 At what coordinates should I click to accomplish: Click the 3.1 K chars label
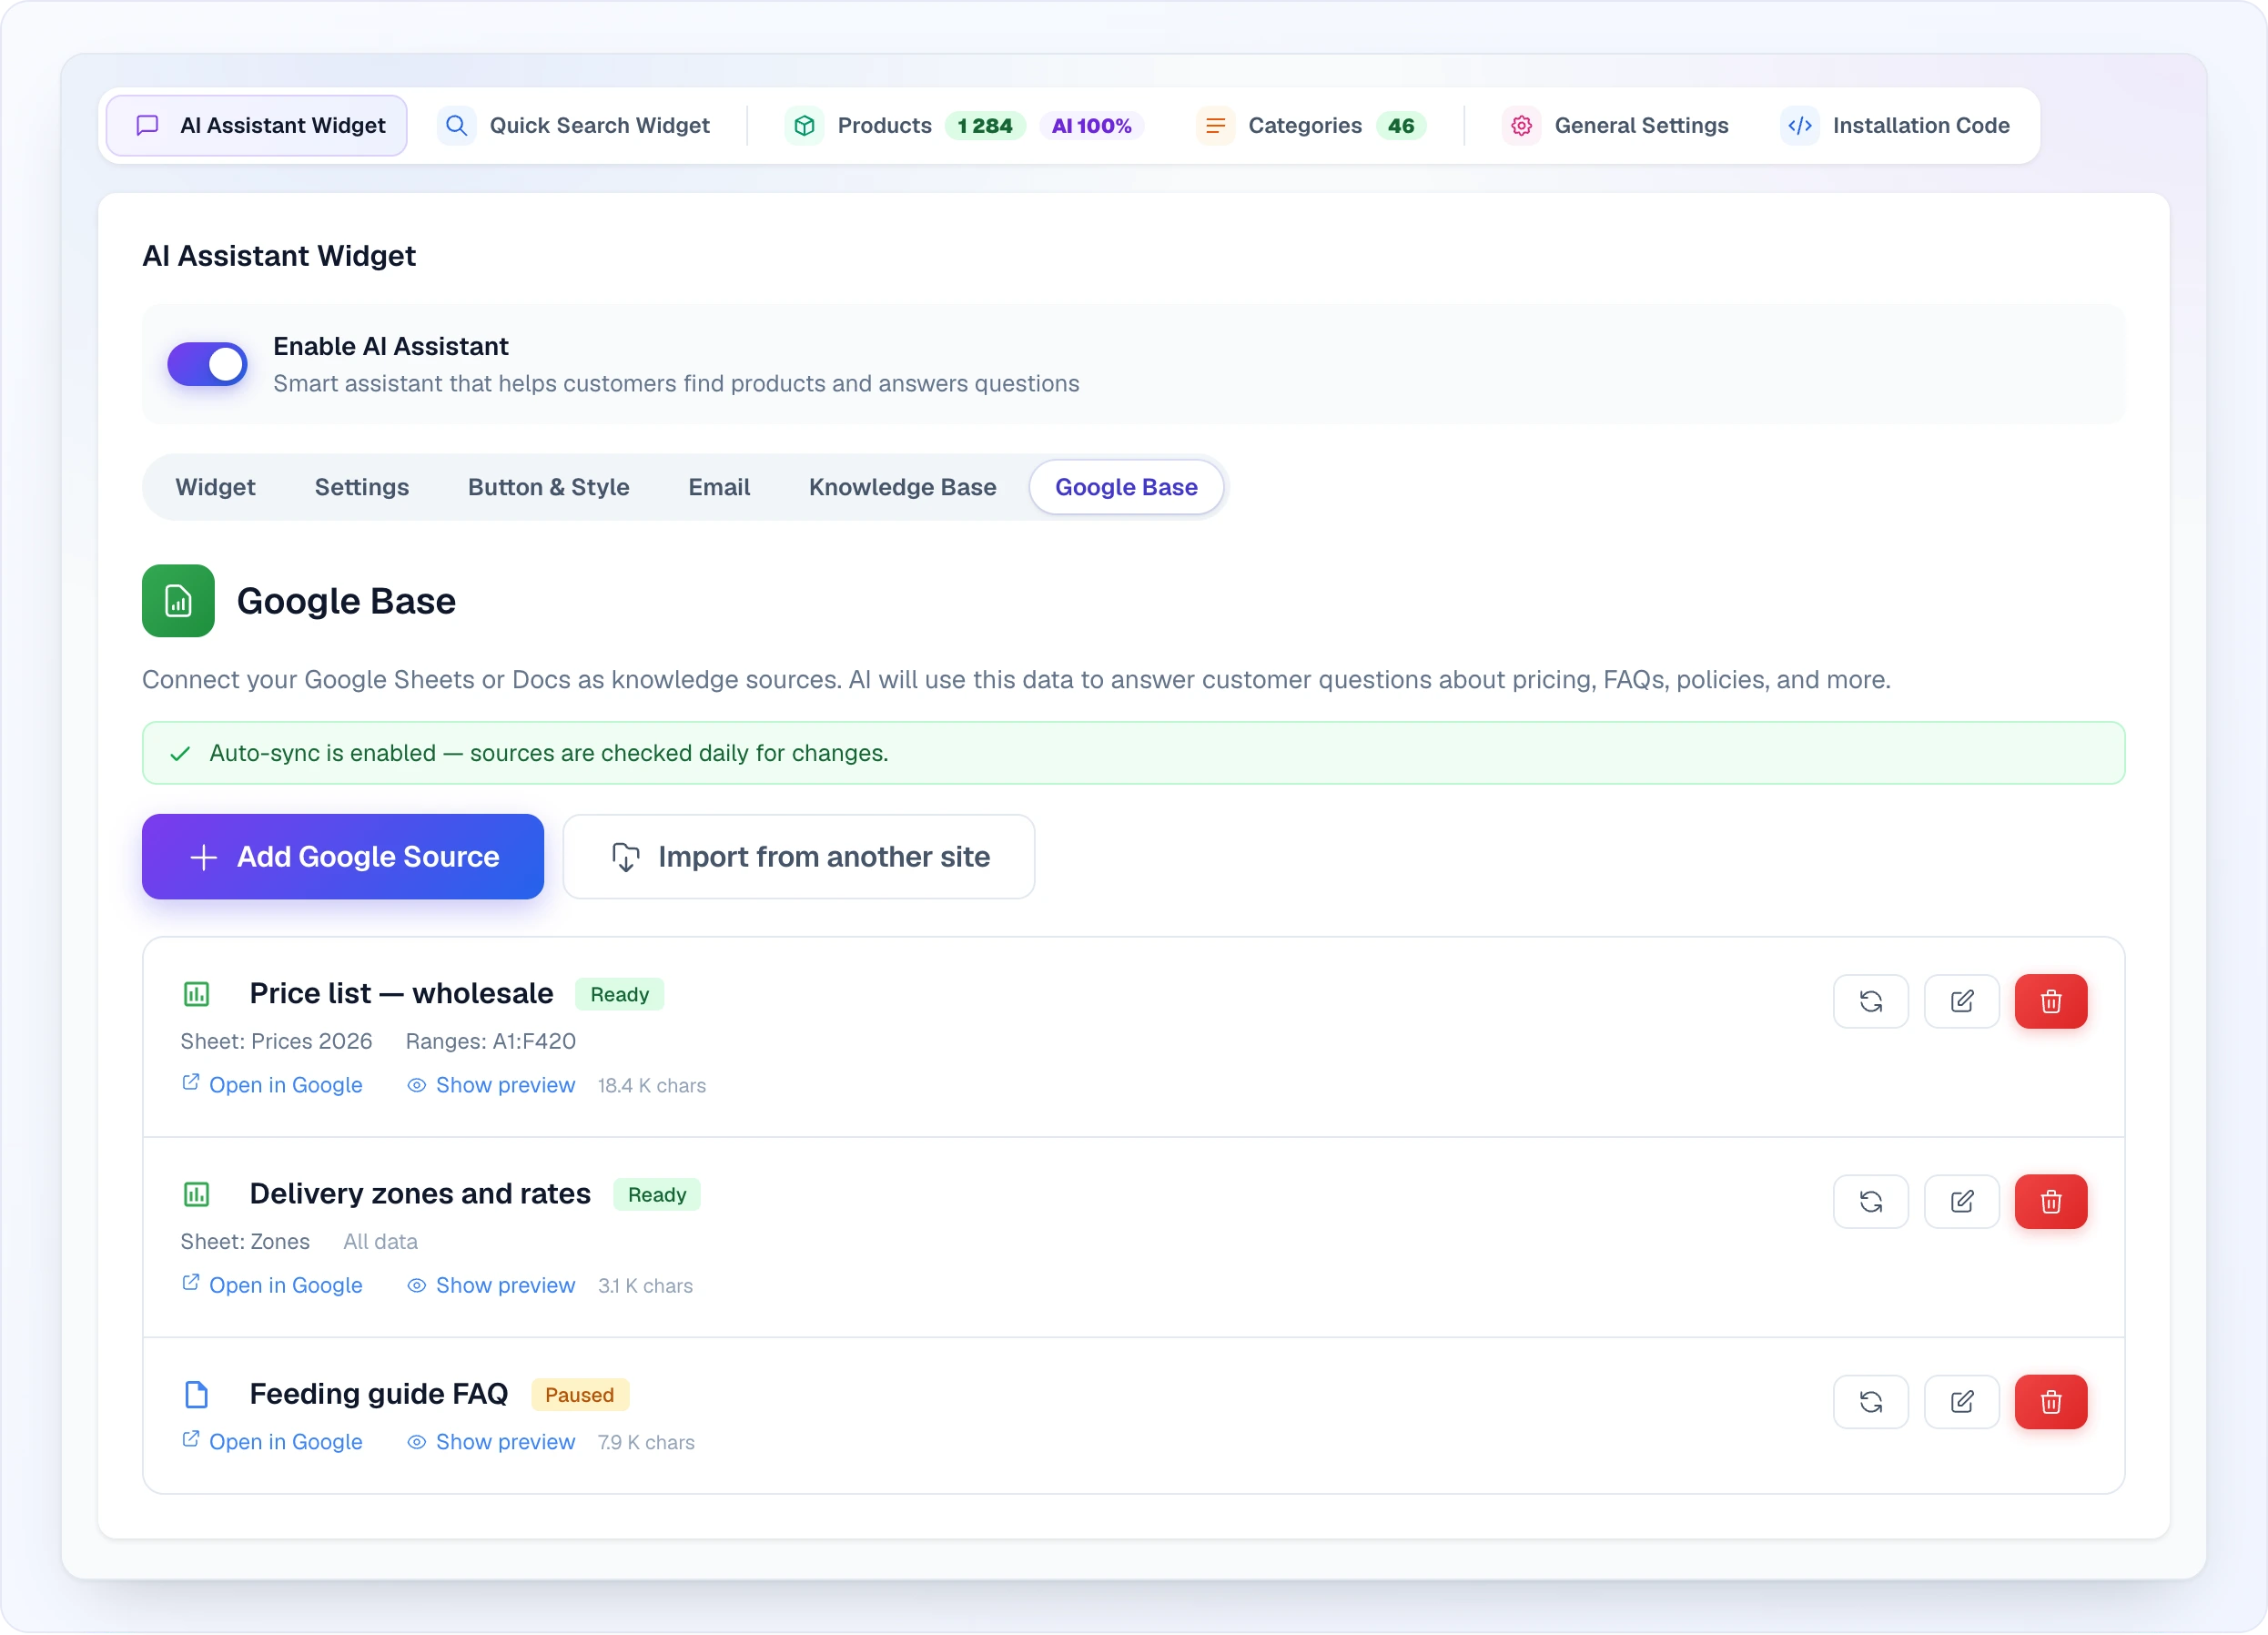point(645,1286)
